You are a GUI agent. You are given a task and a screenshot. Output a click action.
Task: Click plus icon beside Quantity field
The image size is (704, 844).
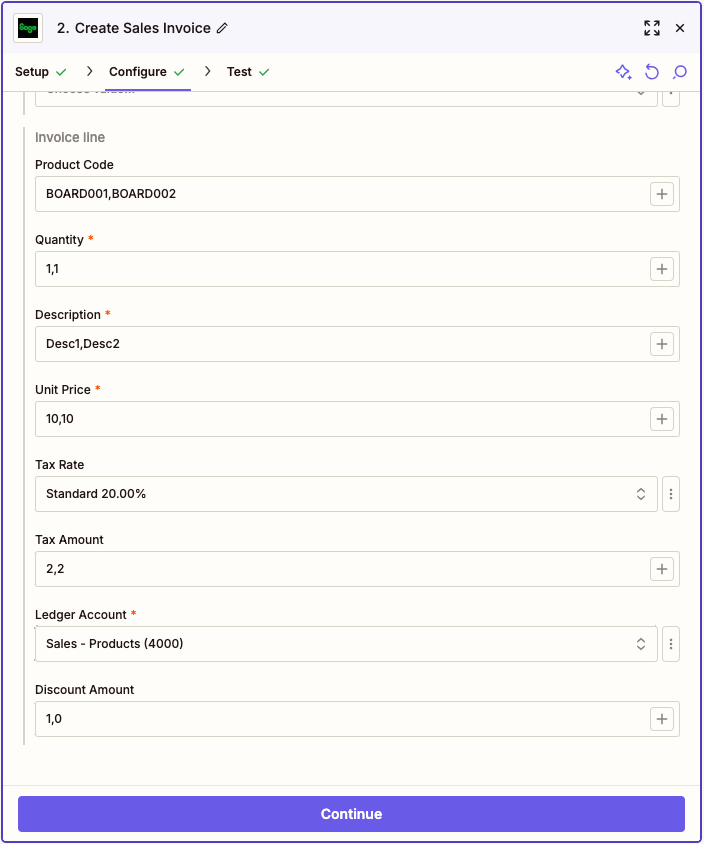(x=662, y=269)
